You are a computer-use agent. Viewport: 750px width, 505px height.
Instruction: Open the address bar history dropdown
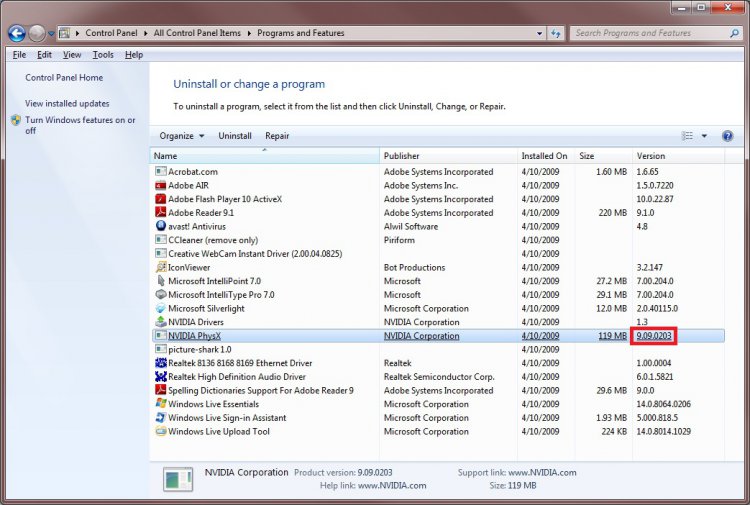(539, 33)
